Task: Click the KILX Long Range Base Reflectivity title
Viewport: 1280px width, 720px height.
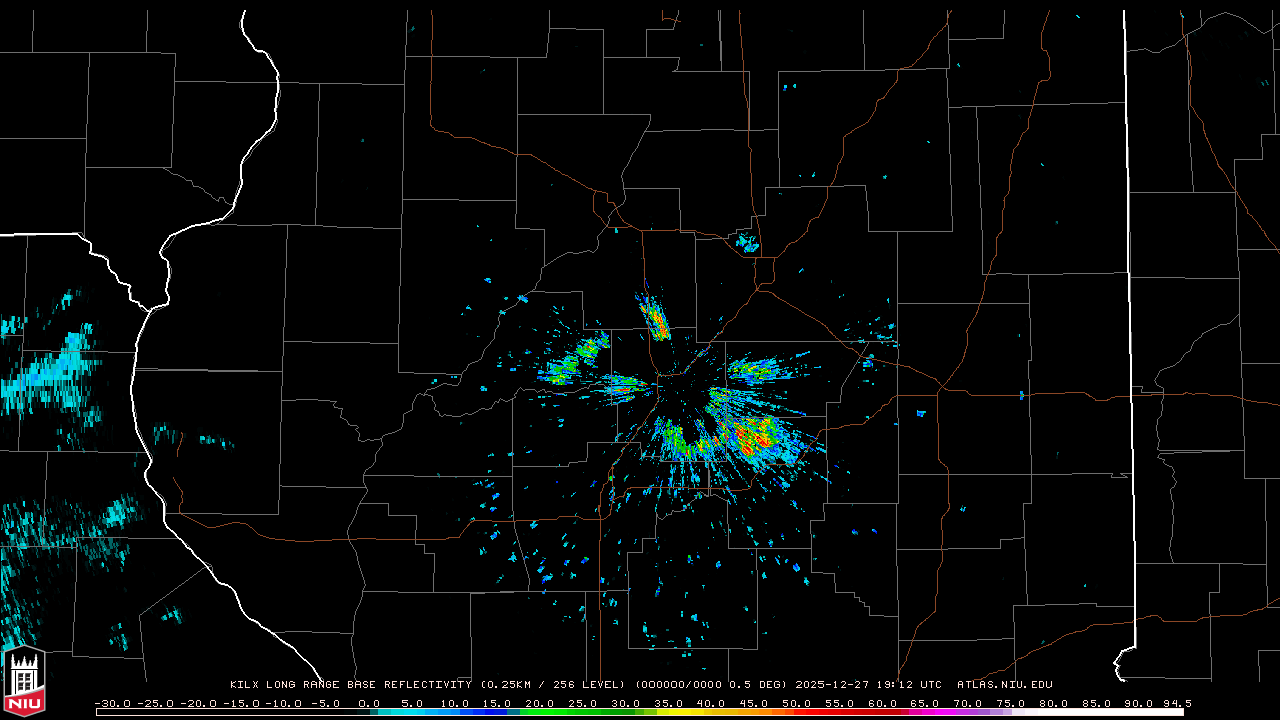Action: [350, 685]
